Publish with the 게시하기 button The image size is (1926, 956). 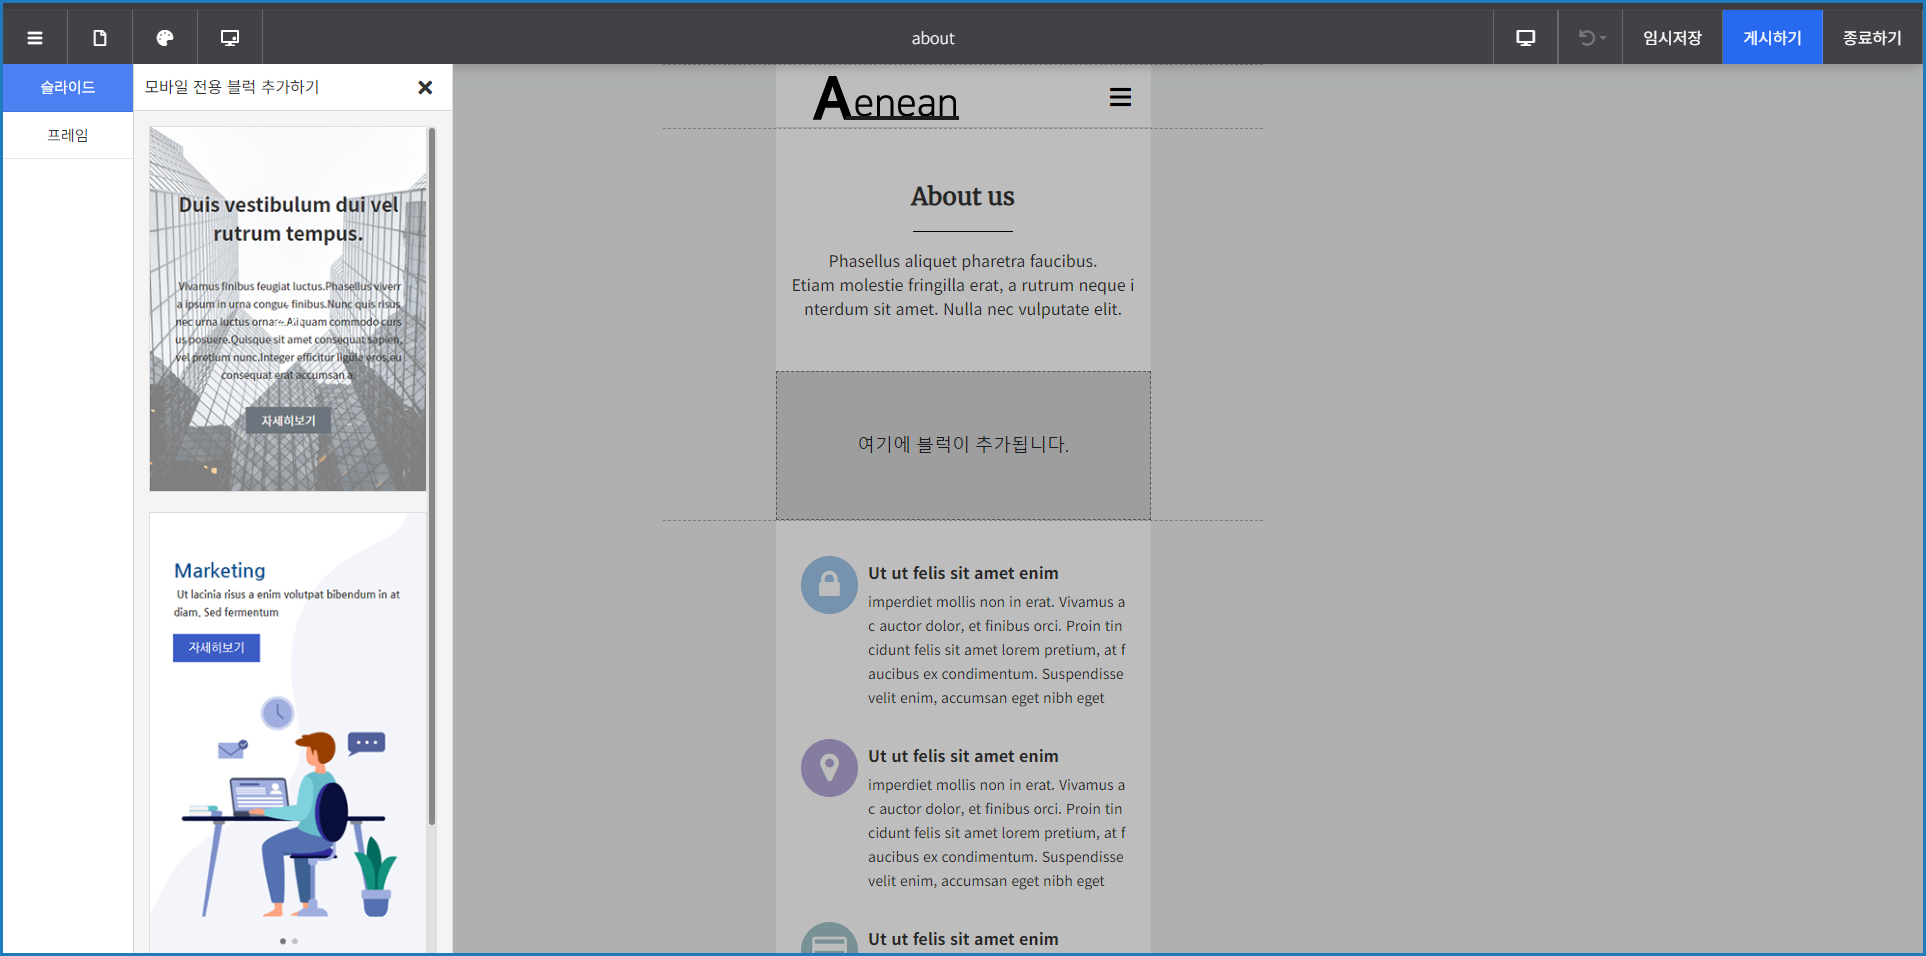point(1772,38)
